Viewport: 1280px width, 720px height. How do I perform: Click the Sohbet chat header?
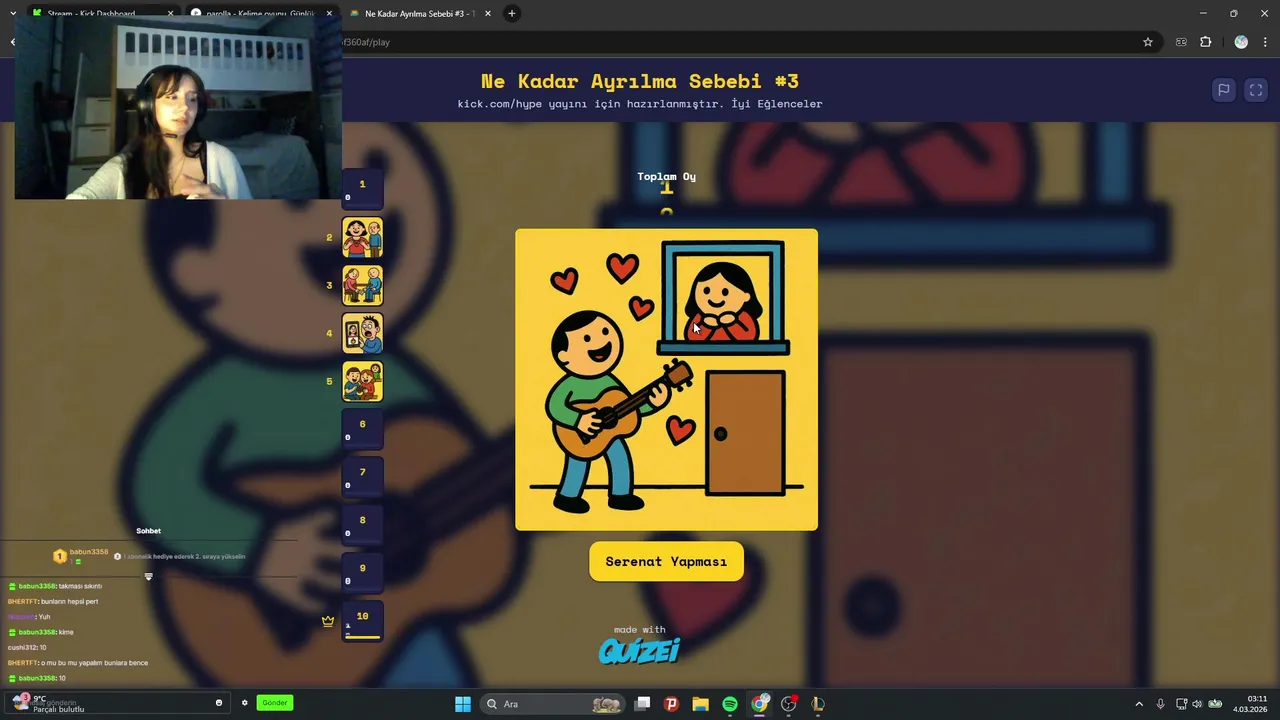(x=148, y=531)
